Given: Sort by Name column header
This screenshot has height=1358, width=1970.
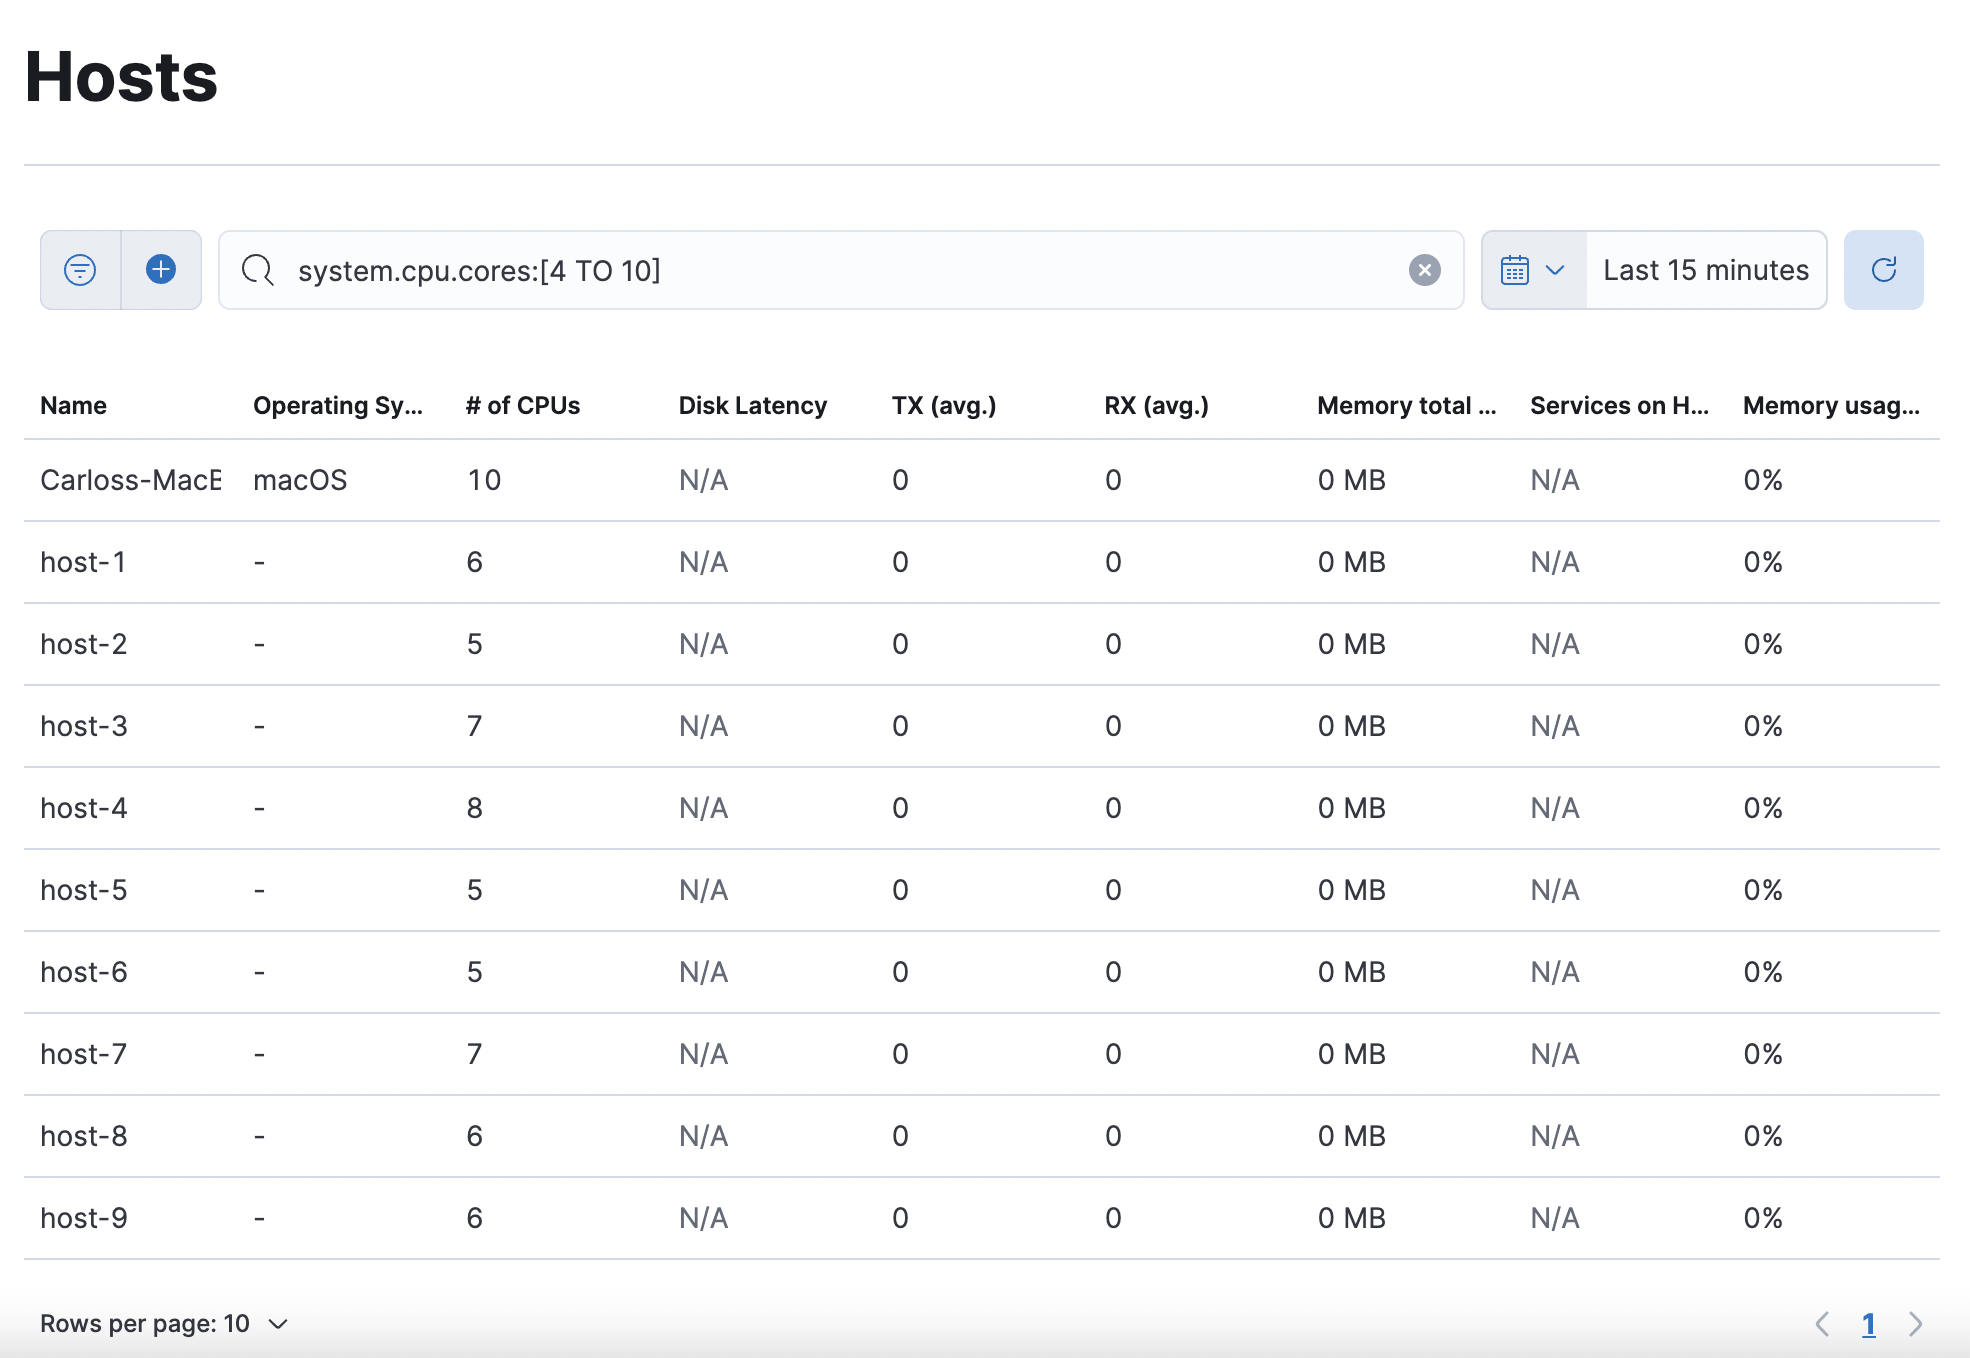Looking at the screenshot, I should tap(73, 405).
